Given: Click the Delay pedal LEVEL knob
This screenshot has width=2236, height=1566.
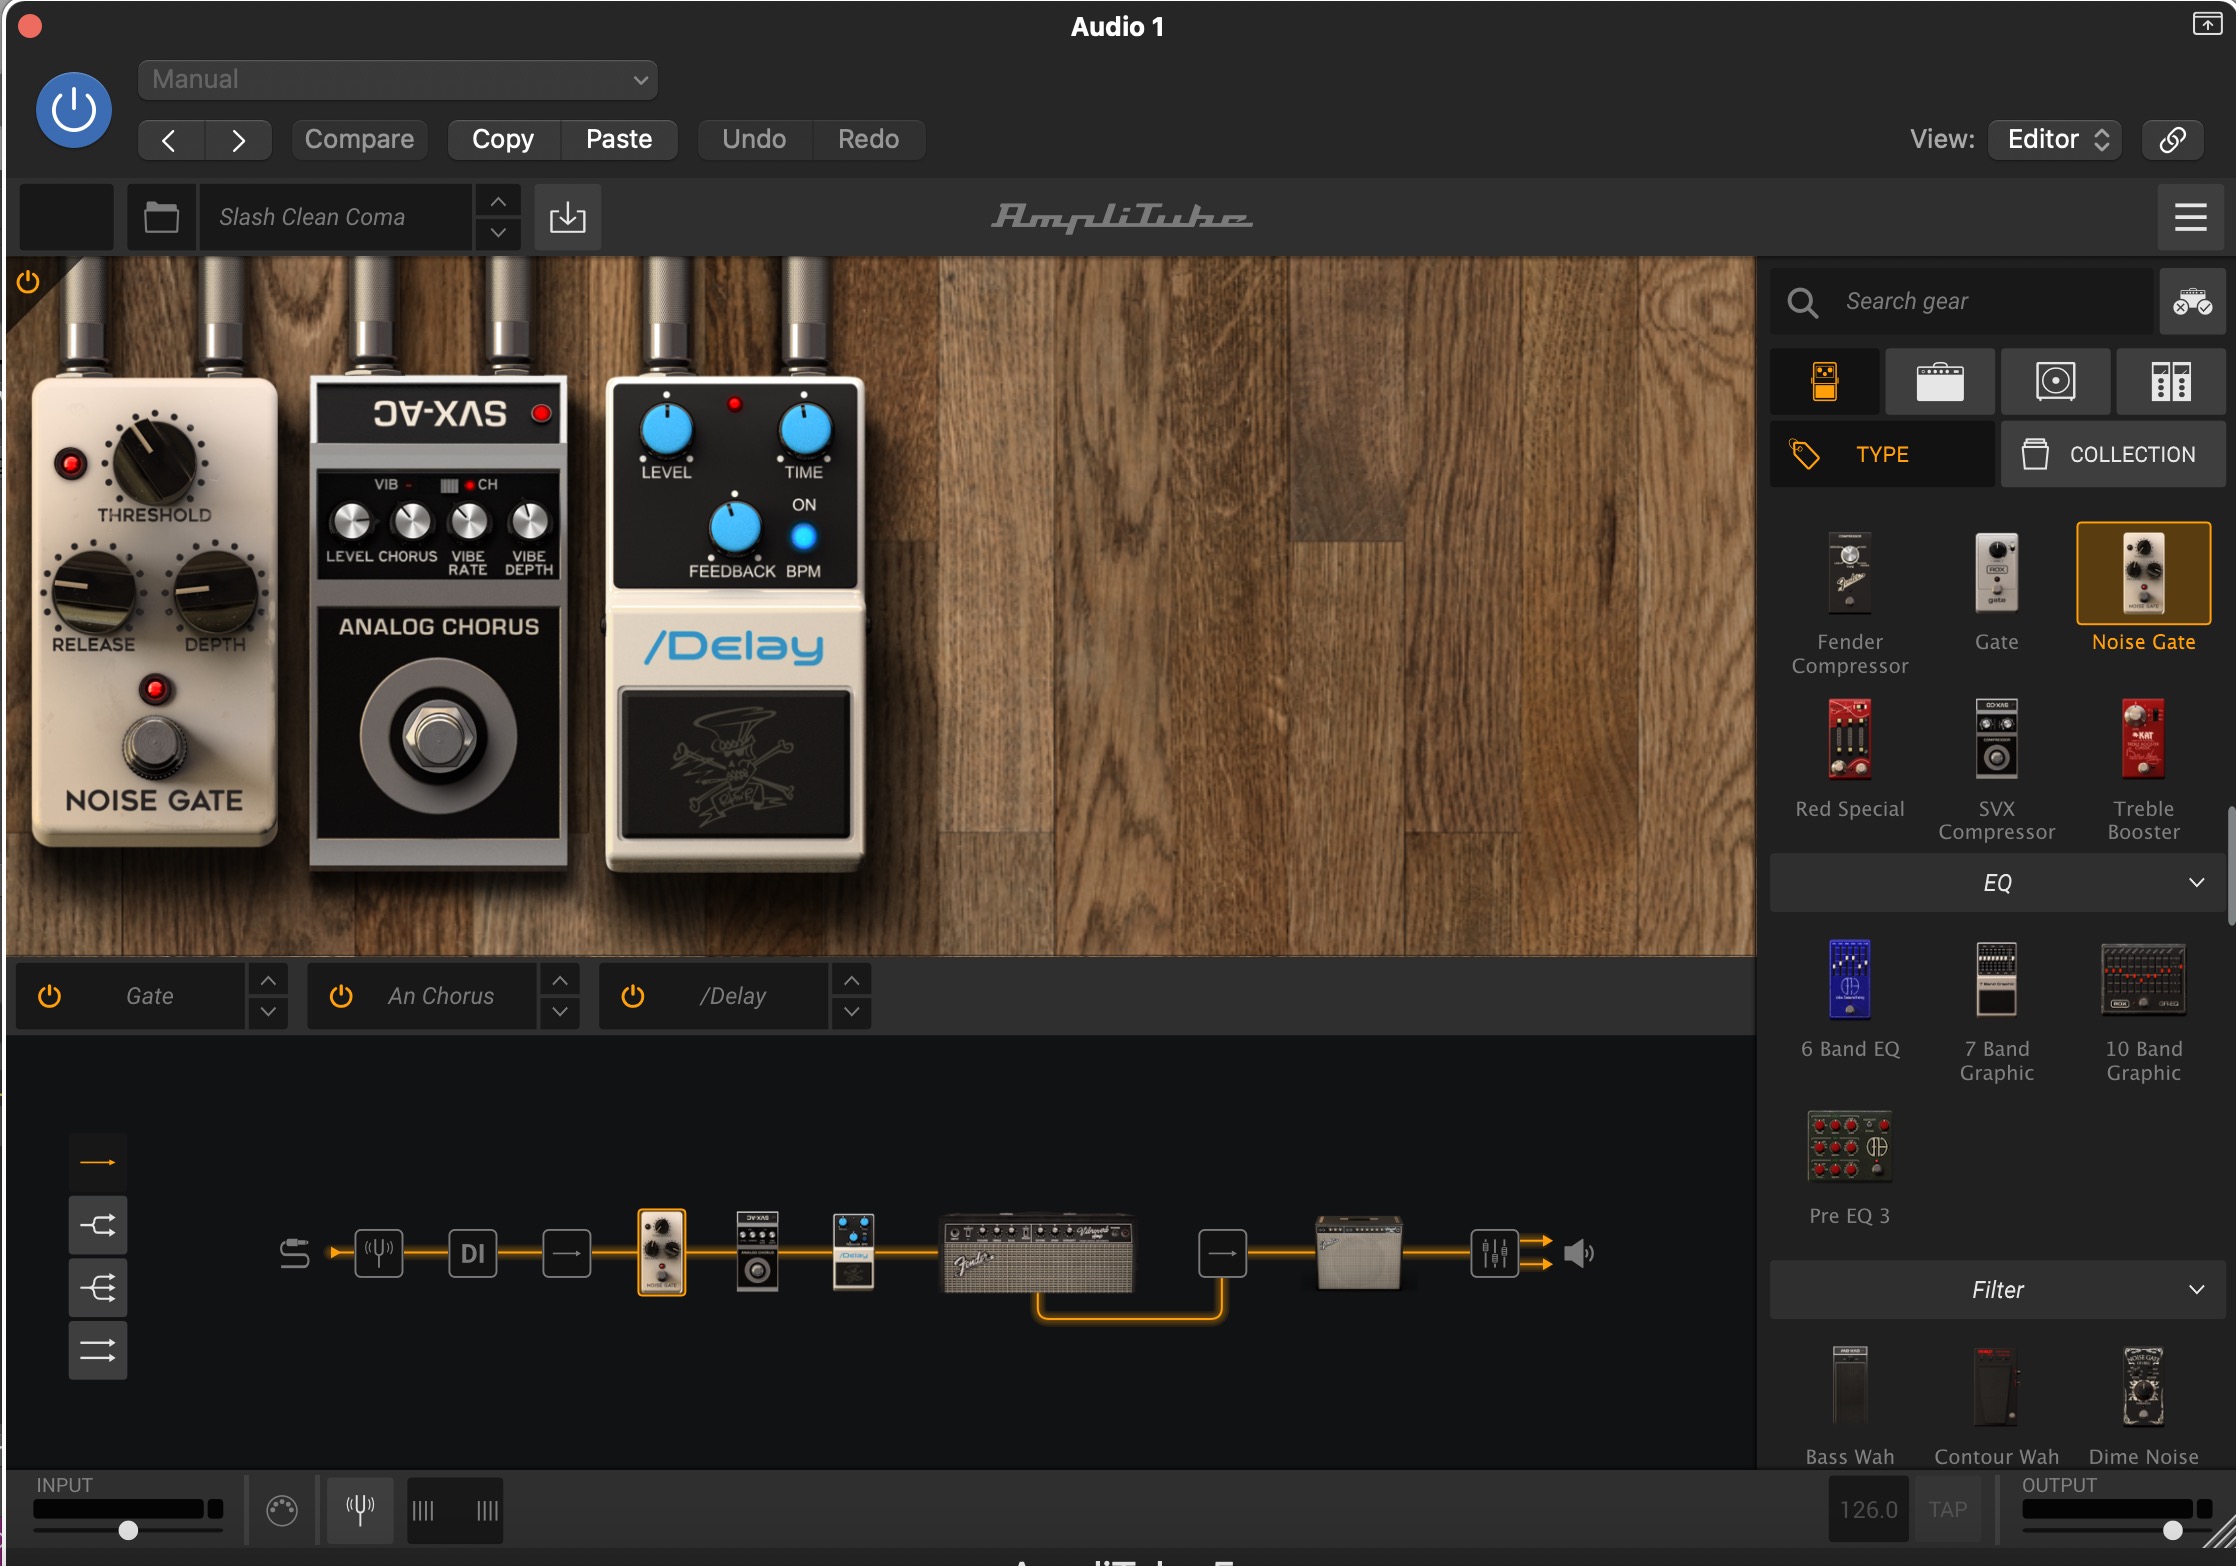Looking at the screenshot, I should [666, 431].
